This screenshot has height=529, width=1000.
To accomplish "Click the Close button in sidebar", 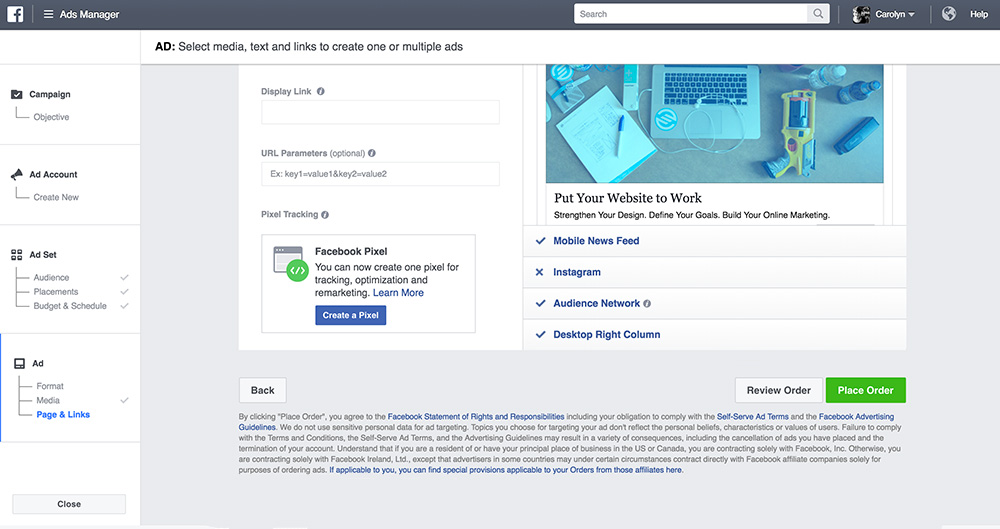I will point(69,504).
